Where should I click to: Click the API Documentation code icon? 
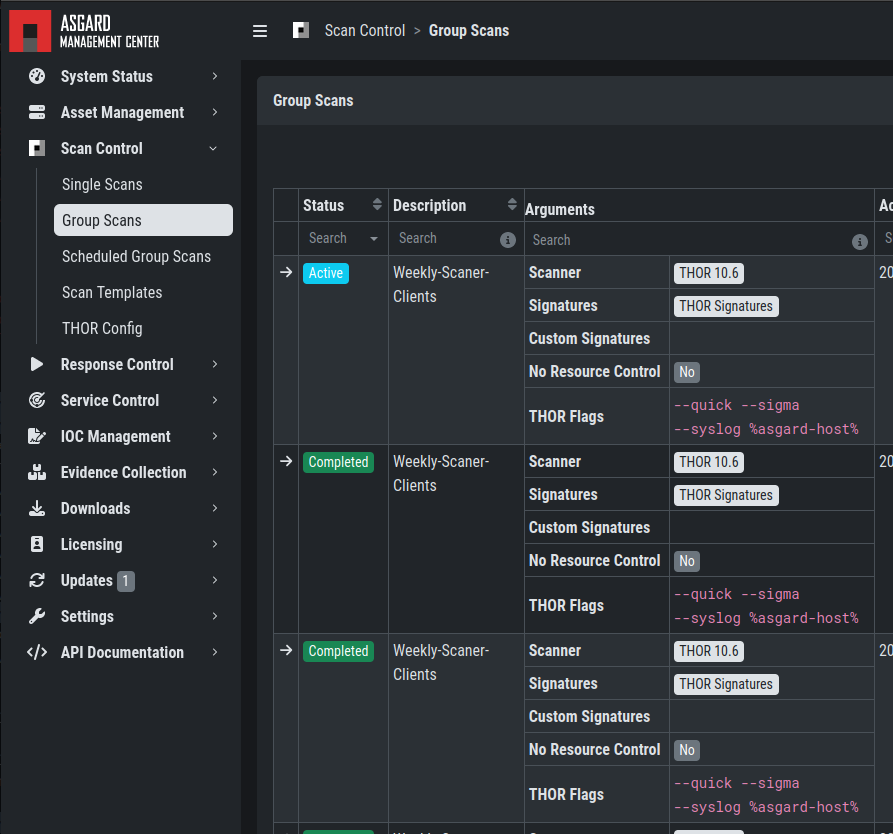coord(37,652)
